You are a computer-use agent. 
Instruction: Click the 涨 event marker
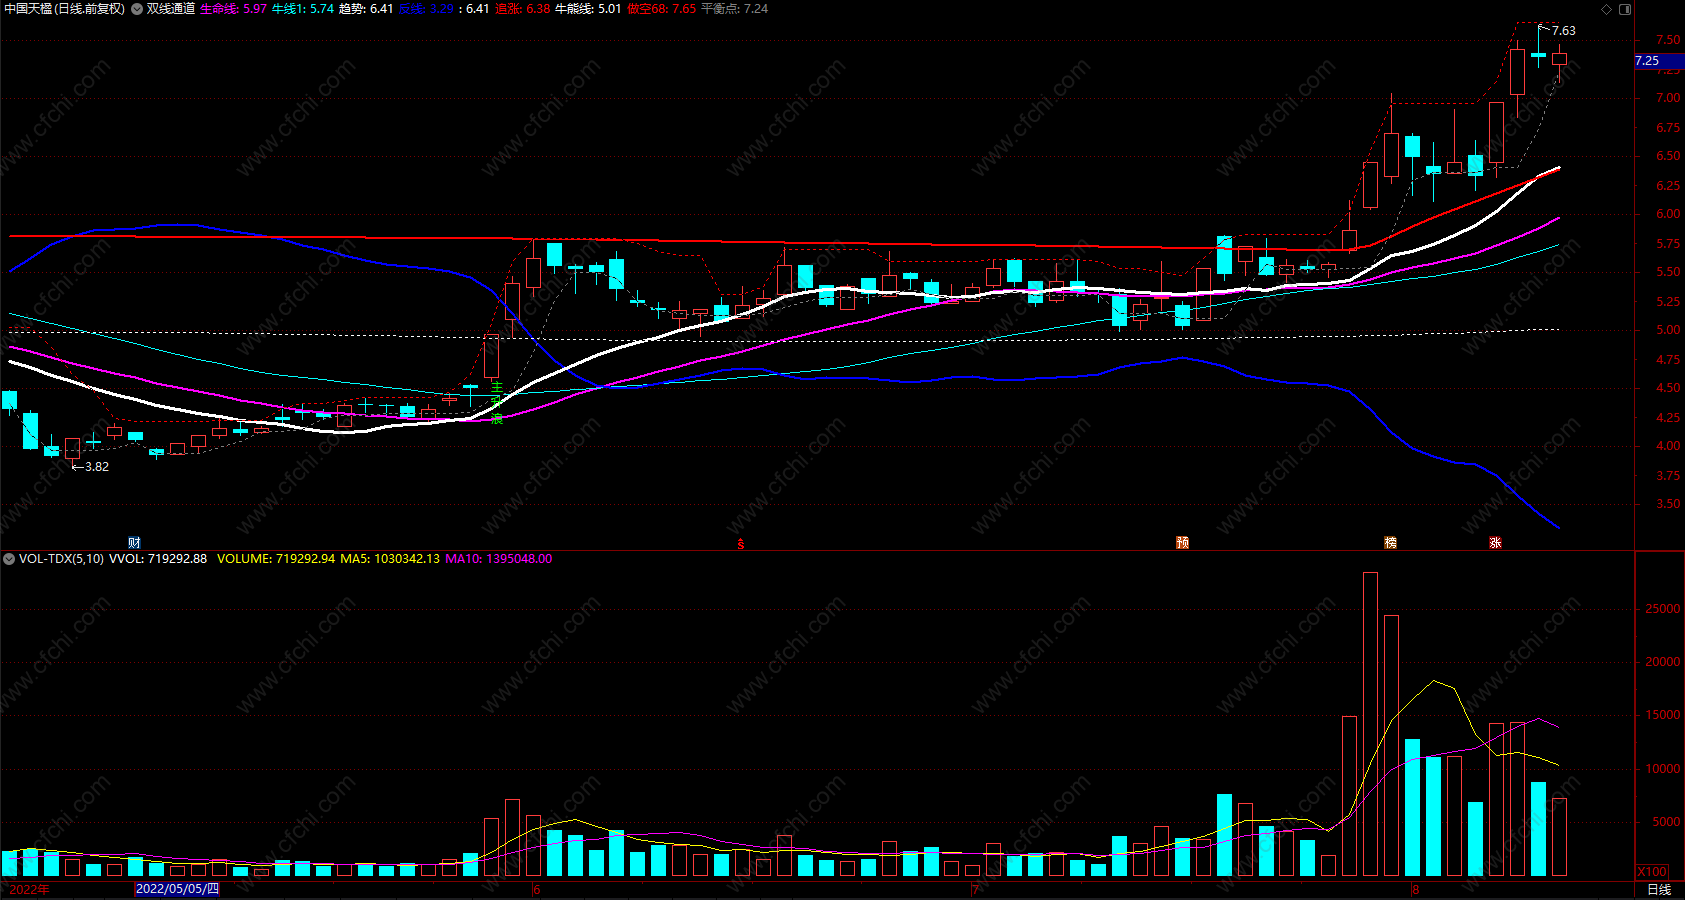pyautogui.click(x=1495, y=543)
